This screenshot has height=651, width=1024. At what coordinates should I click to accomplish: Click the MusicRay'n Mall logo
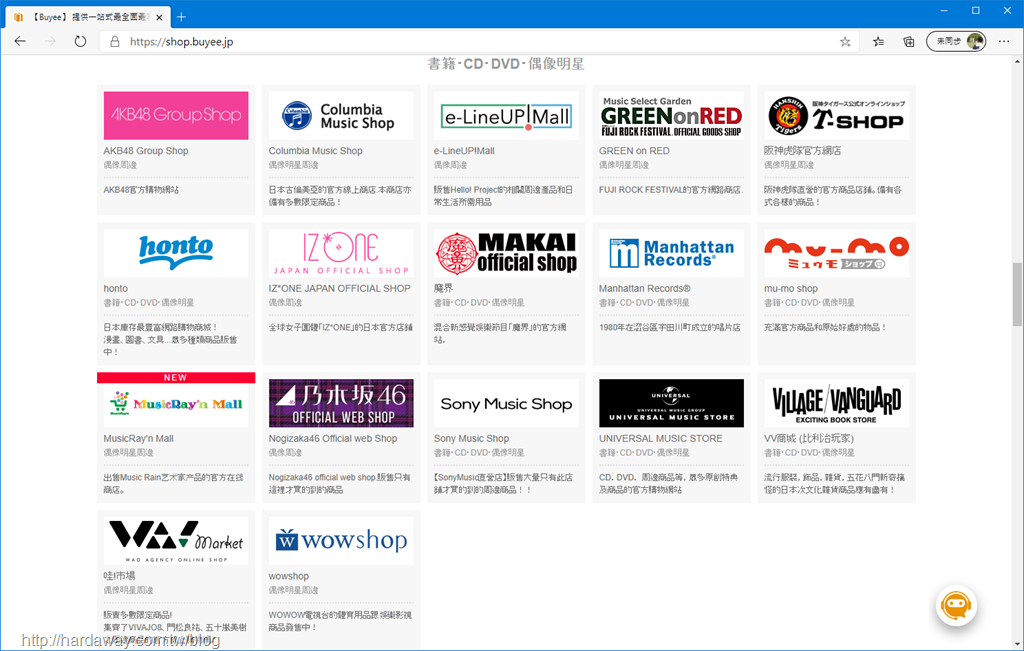click(x=176, y=405)
